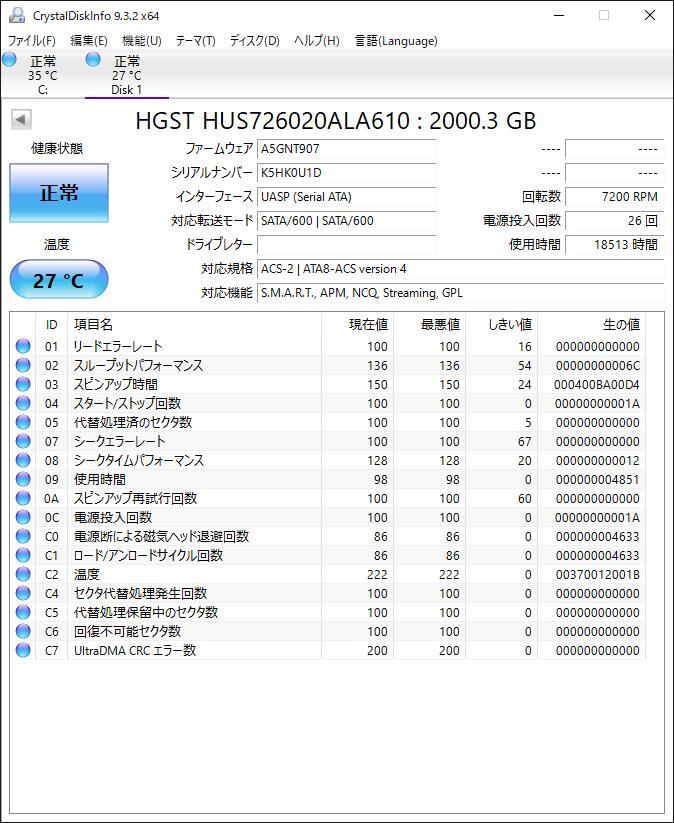
Task: Click the しきい値 column header
Action: (x=501, y=324)
